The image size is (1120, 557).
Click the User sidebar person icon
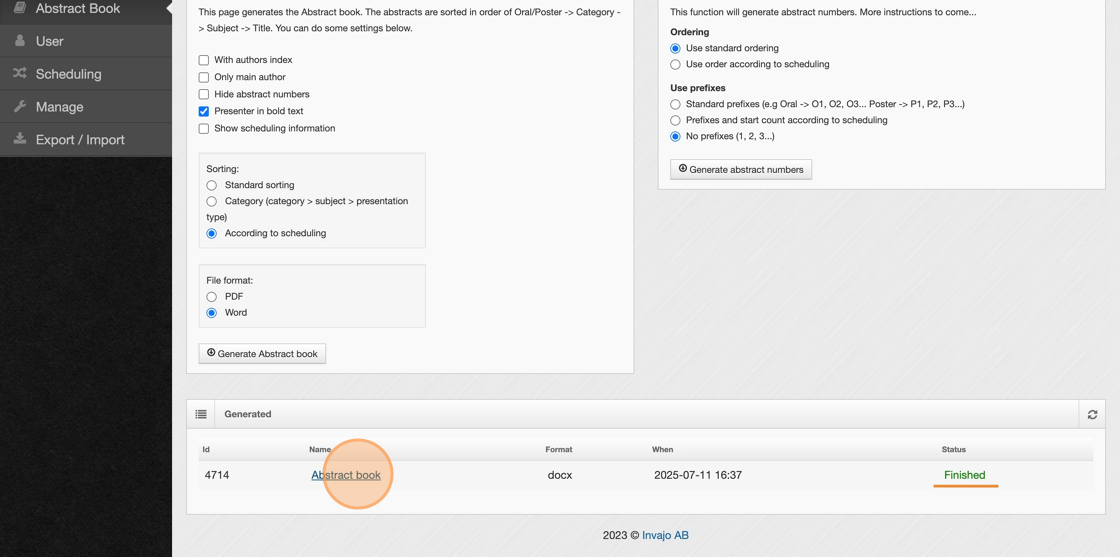click(20, 41)
